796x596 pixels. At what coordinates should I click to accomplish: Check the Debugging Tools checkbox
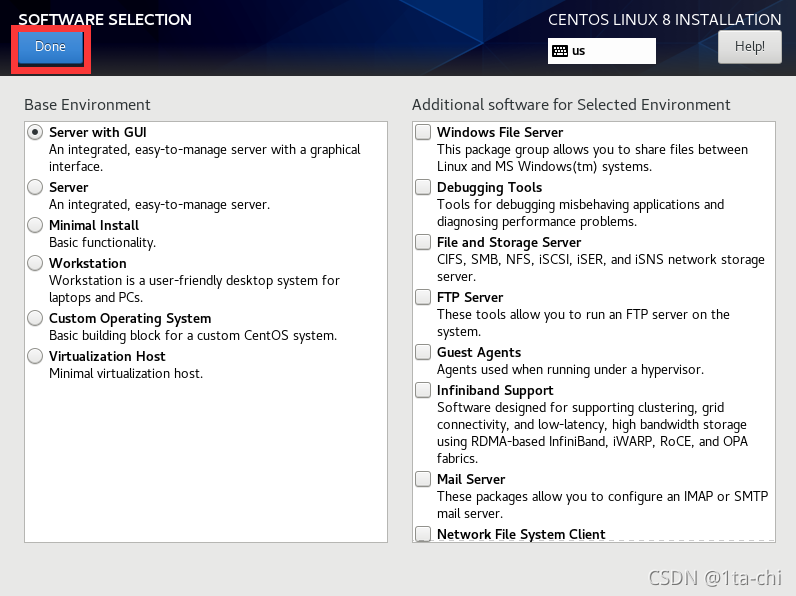click(423, 187)
